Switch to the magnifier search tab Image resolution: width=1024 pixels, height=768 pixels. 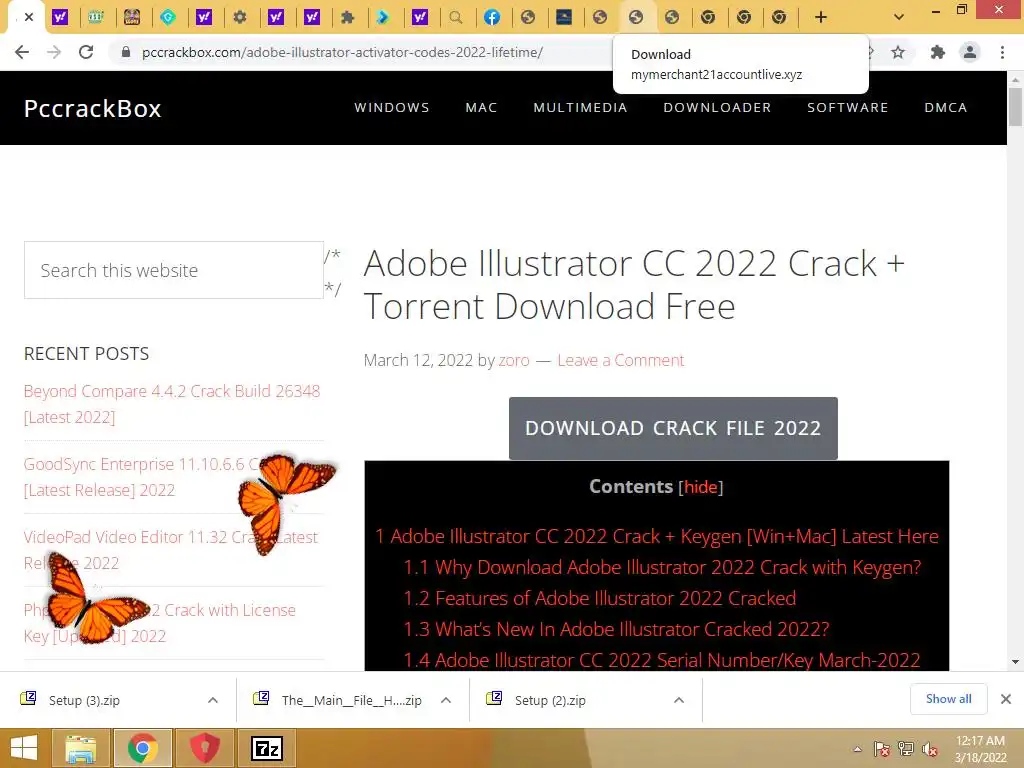tap(456, 17)
